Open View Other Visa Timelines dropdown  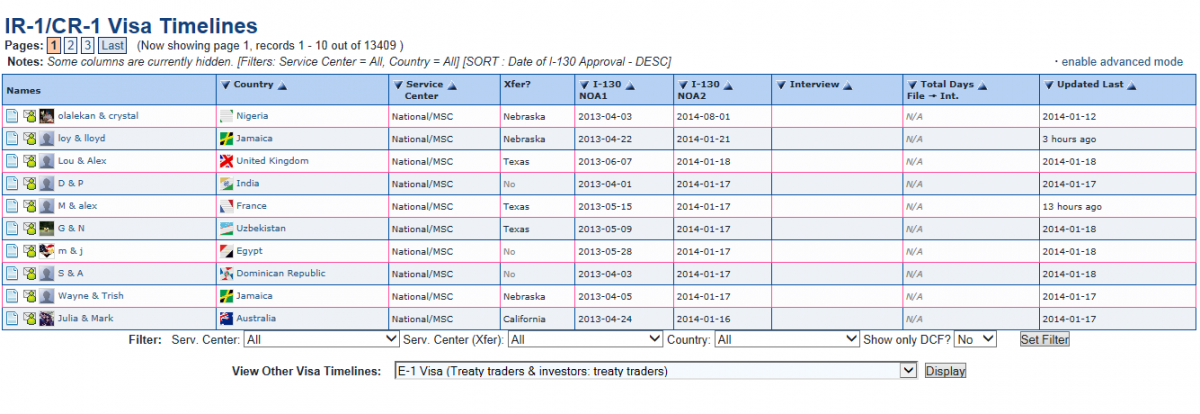point(656,371)
